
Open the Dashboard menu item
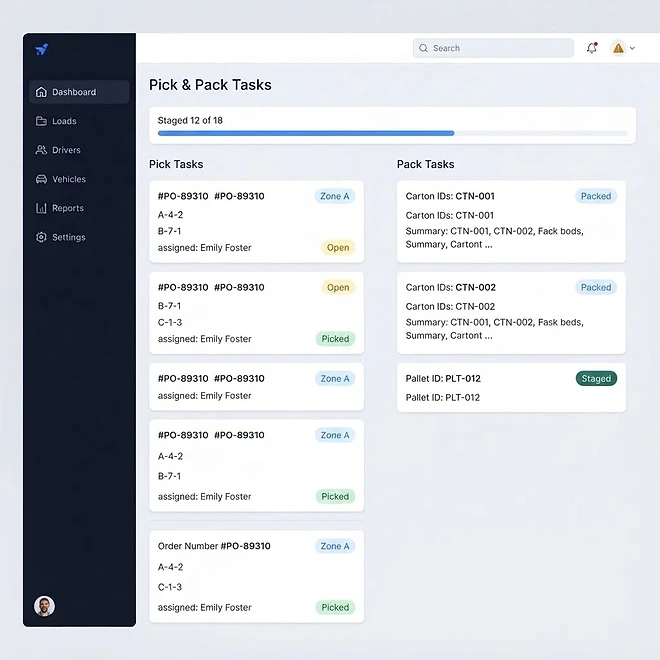click(79, 92)
